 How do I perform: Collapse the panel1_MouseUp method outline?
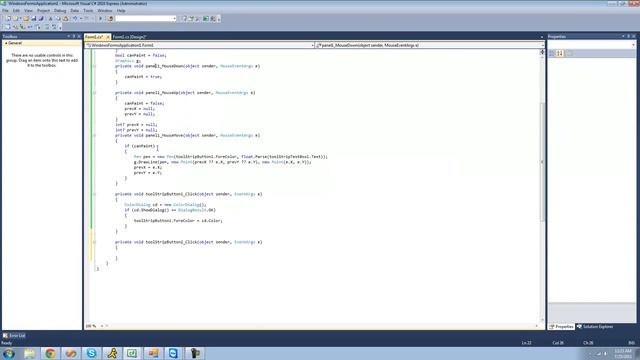94,93
